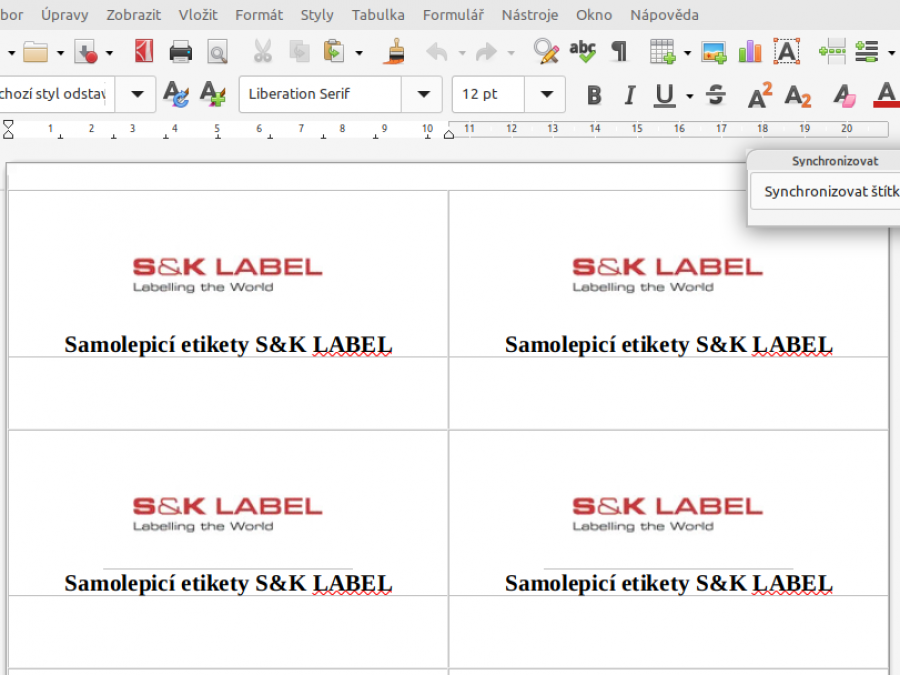The image size is (900, 675).
Task: Open Find and Replace icon
Action: click(x=546, y=51)
